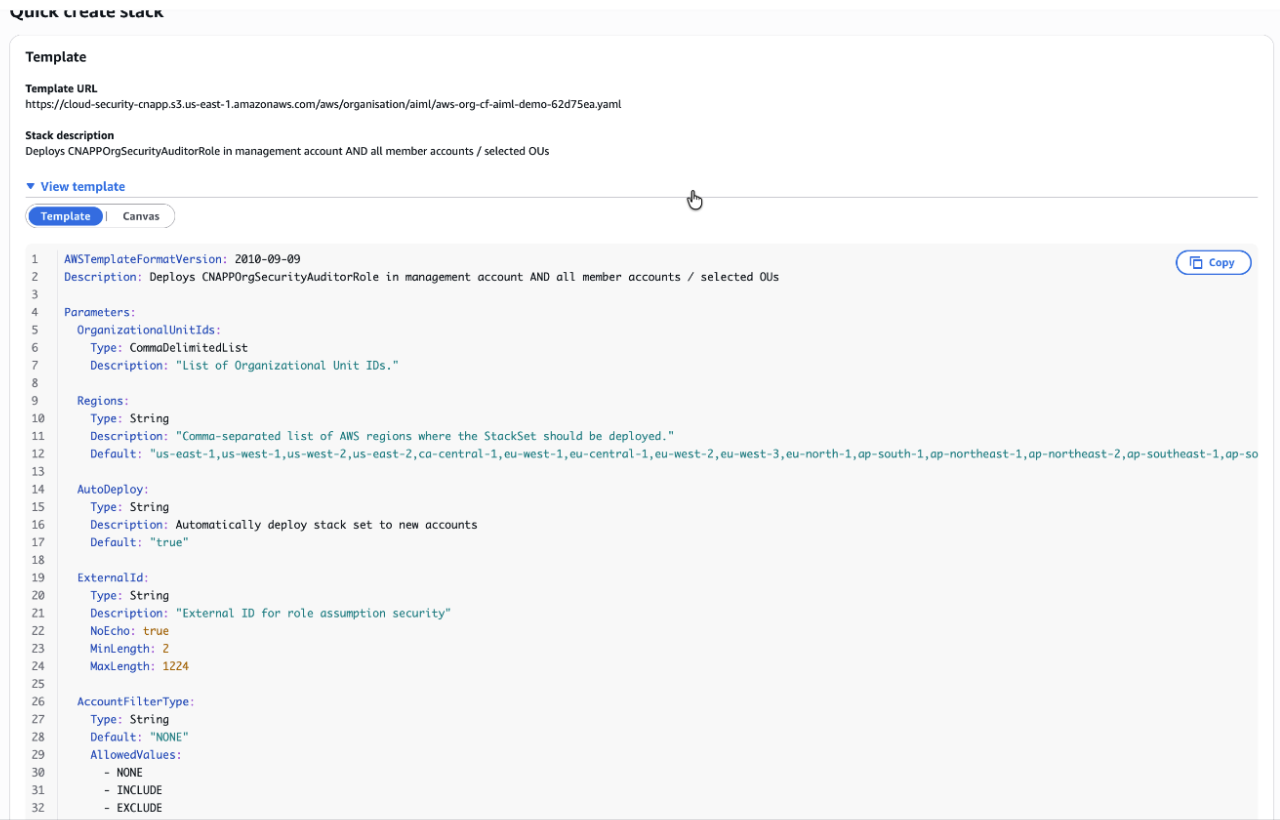Click "Automatically deploy stack set to new accounts"
Viewport: 1280px width, 820px height.
coord(326,524)
